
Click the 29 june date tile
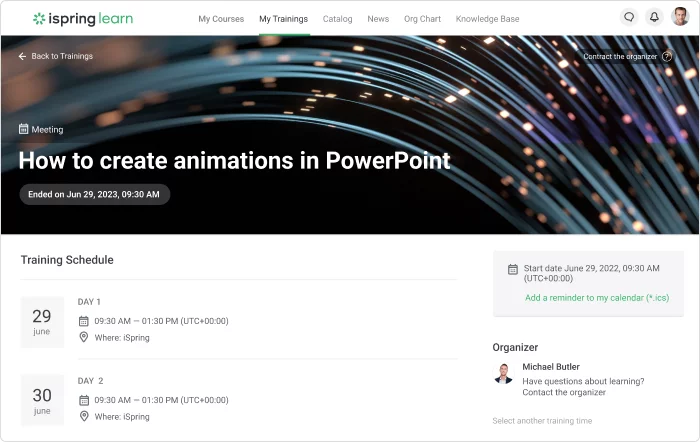coord(42,321)
